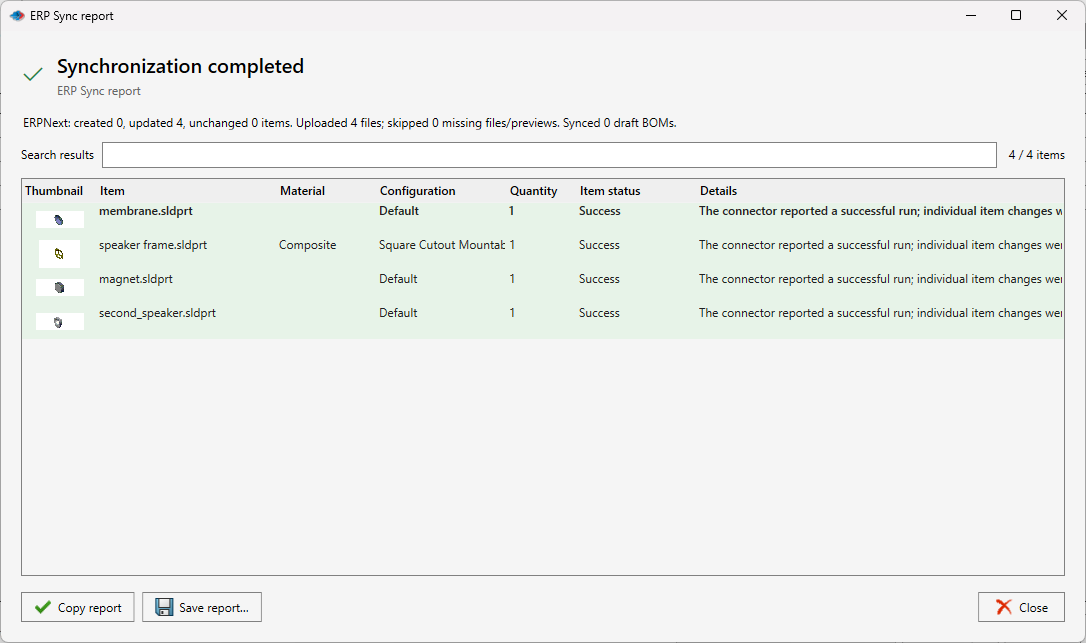Viewport: 1086px width, 643px height.
Task: Click Details text for speaker frame.sldprt row
Action: (x=880, y=245)
